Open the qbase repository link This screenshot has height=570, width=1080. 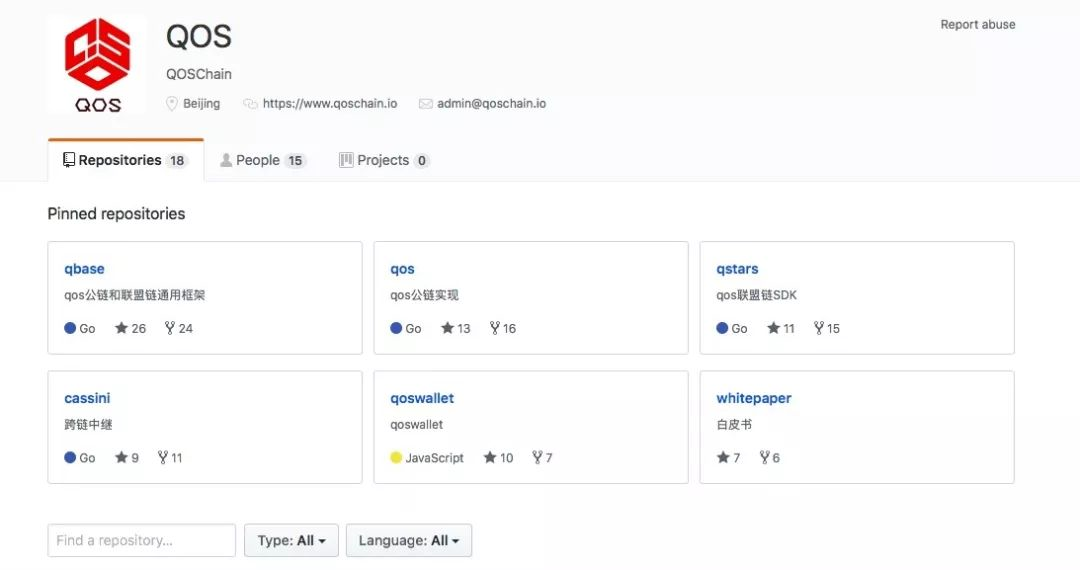click(x=84, y=269)
